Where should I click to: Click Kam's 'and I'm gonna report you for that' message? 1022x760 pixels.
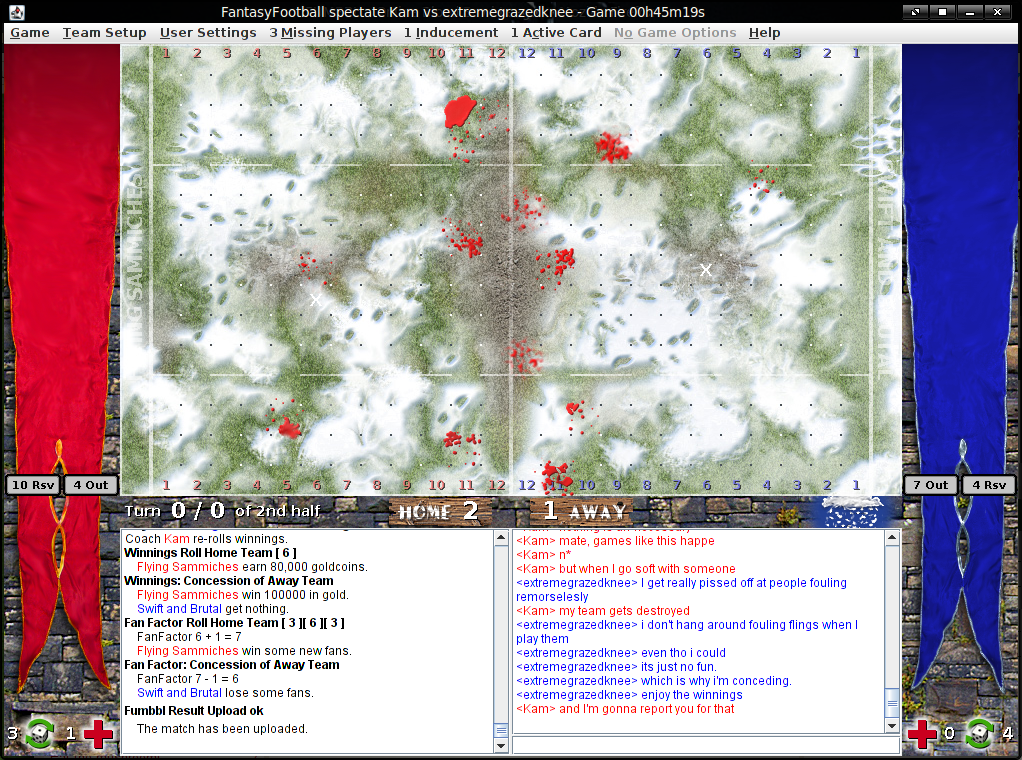(625, 709)
